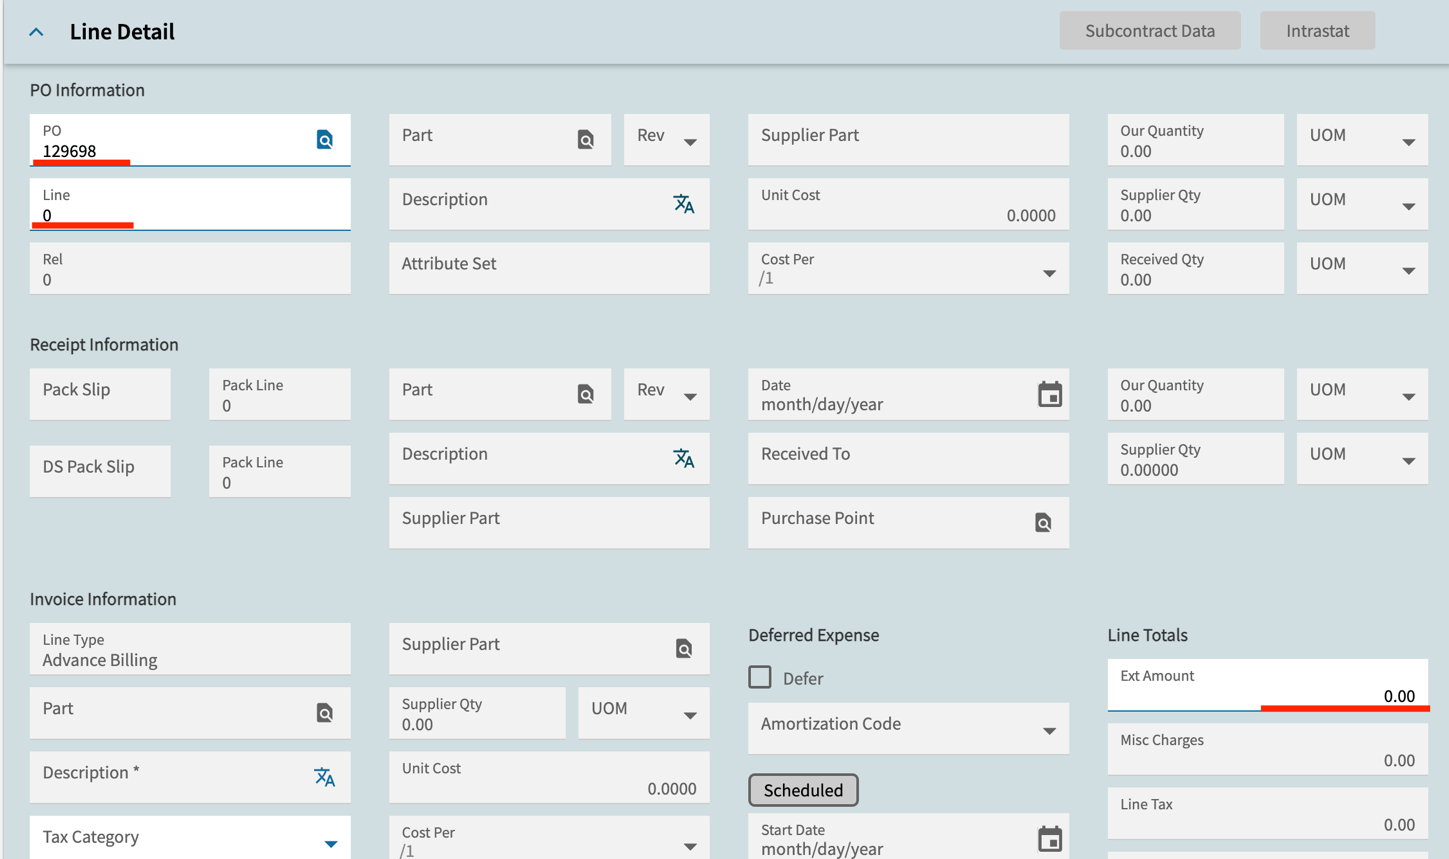Click the Intrastat button
The width and height of the screenshot is (1449, 859).
(1317, 31)
